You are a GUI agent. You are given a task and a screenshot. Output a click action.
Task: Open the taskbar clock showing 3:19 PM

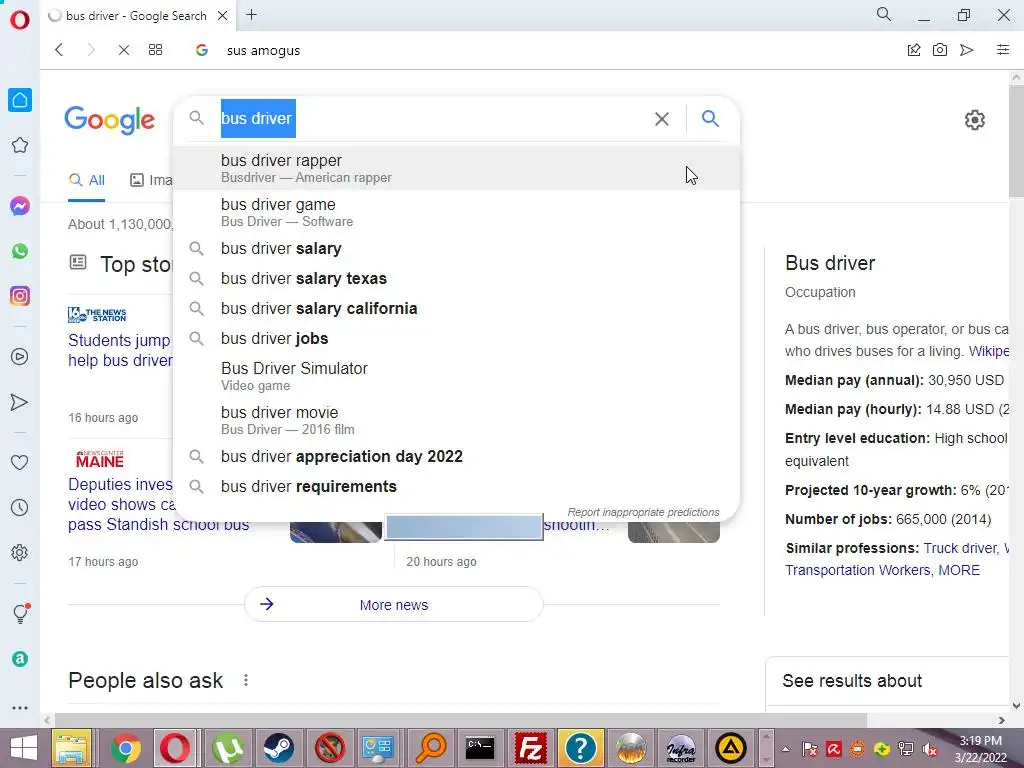coord(980,749)
